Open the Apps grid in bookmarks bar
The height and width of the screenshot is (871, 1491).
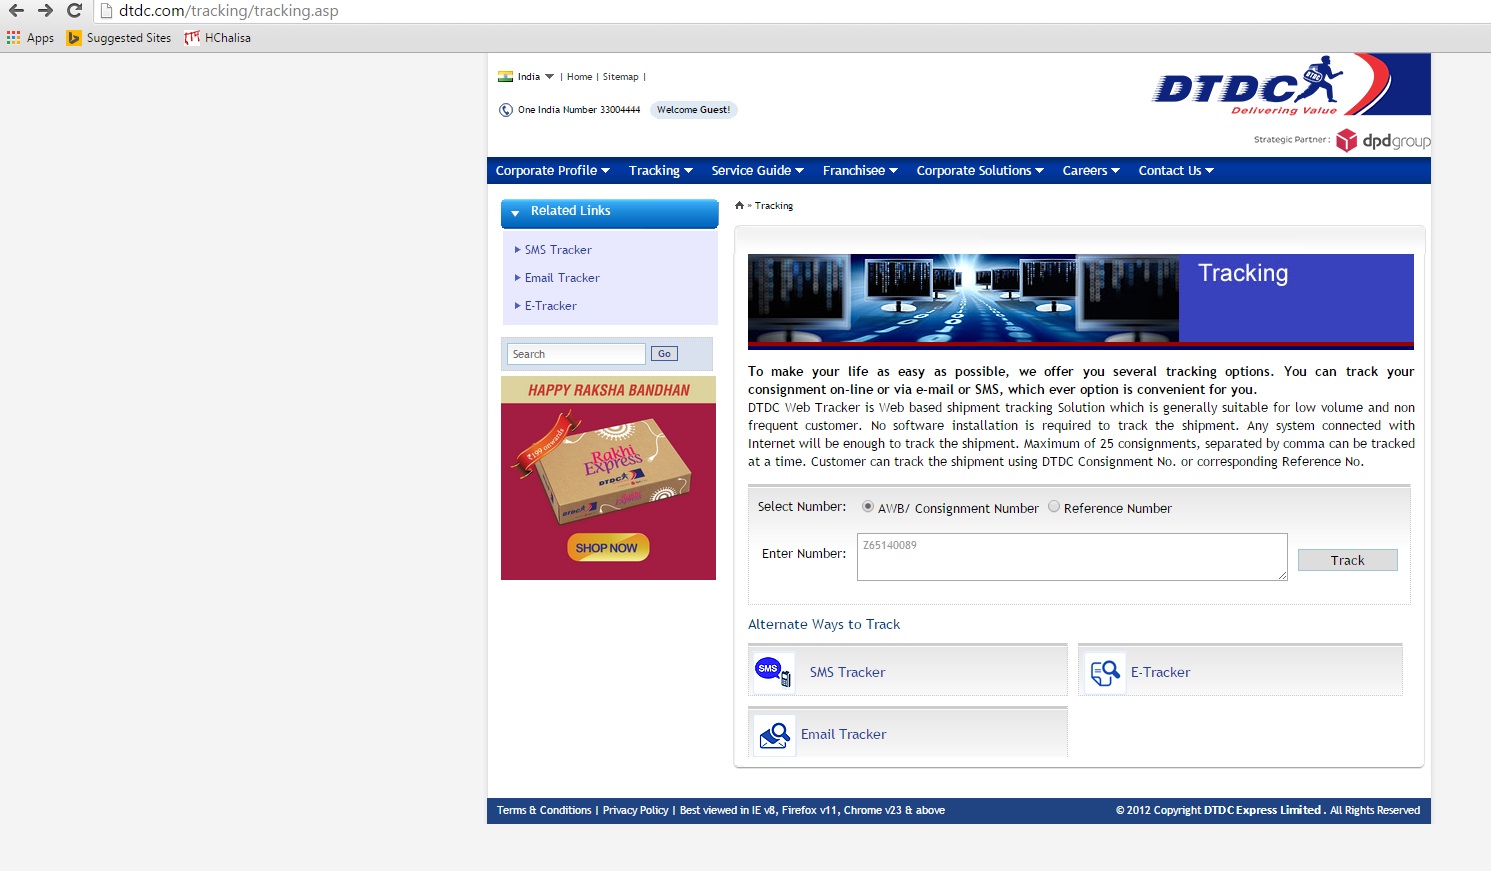(x=14, y=38)
